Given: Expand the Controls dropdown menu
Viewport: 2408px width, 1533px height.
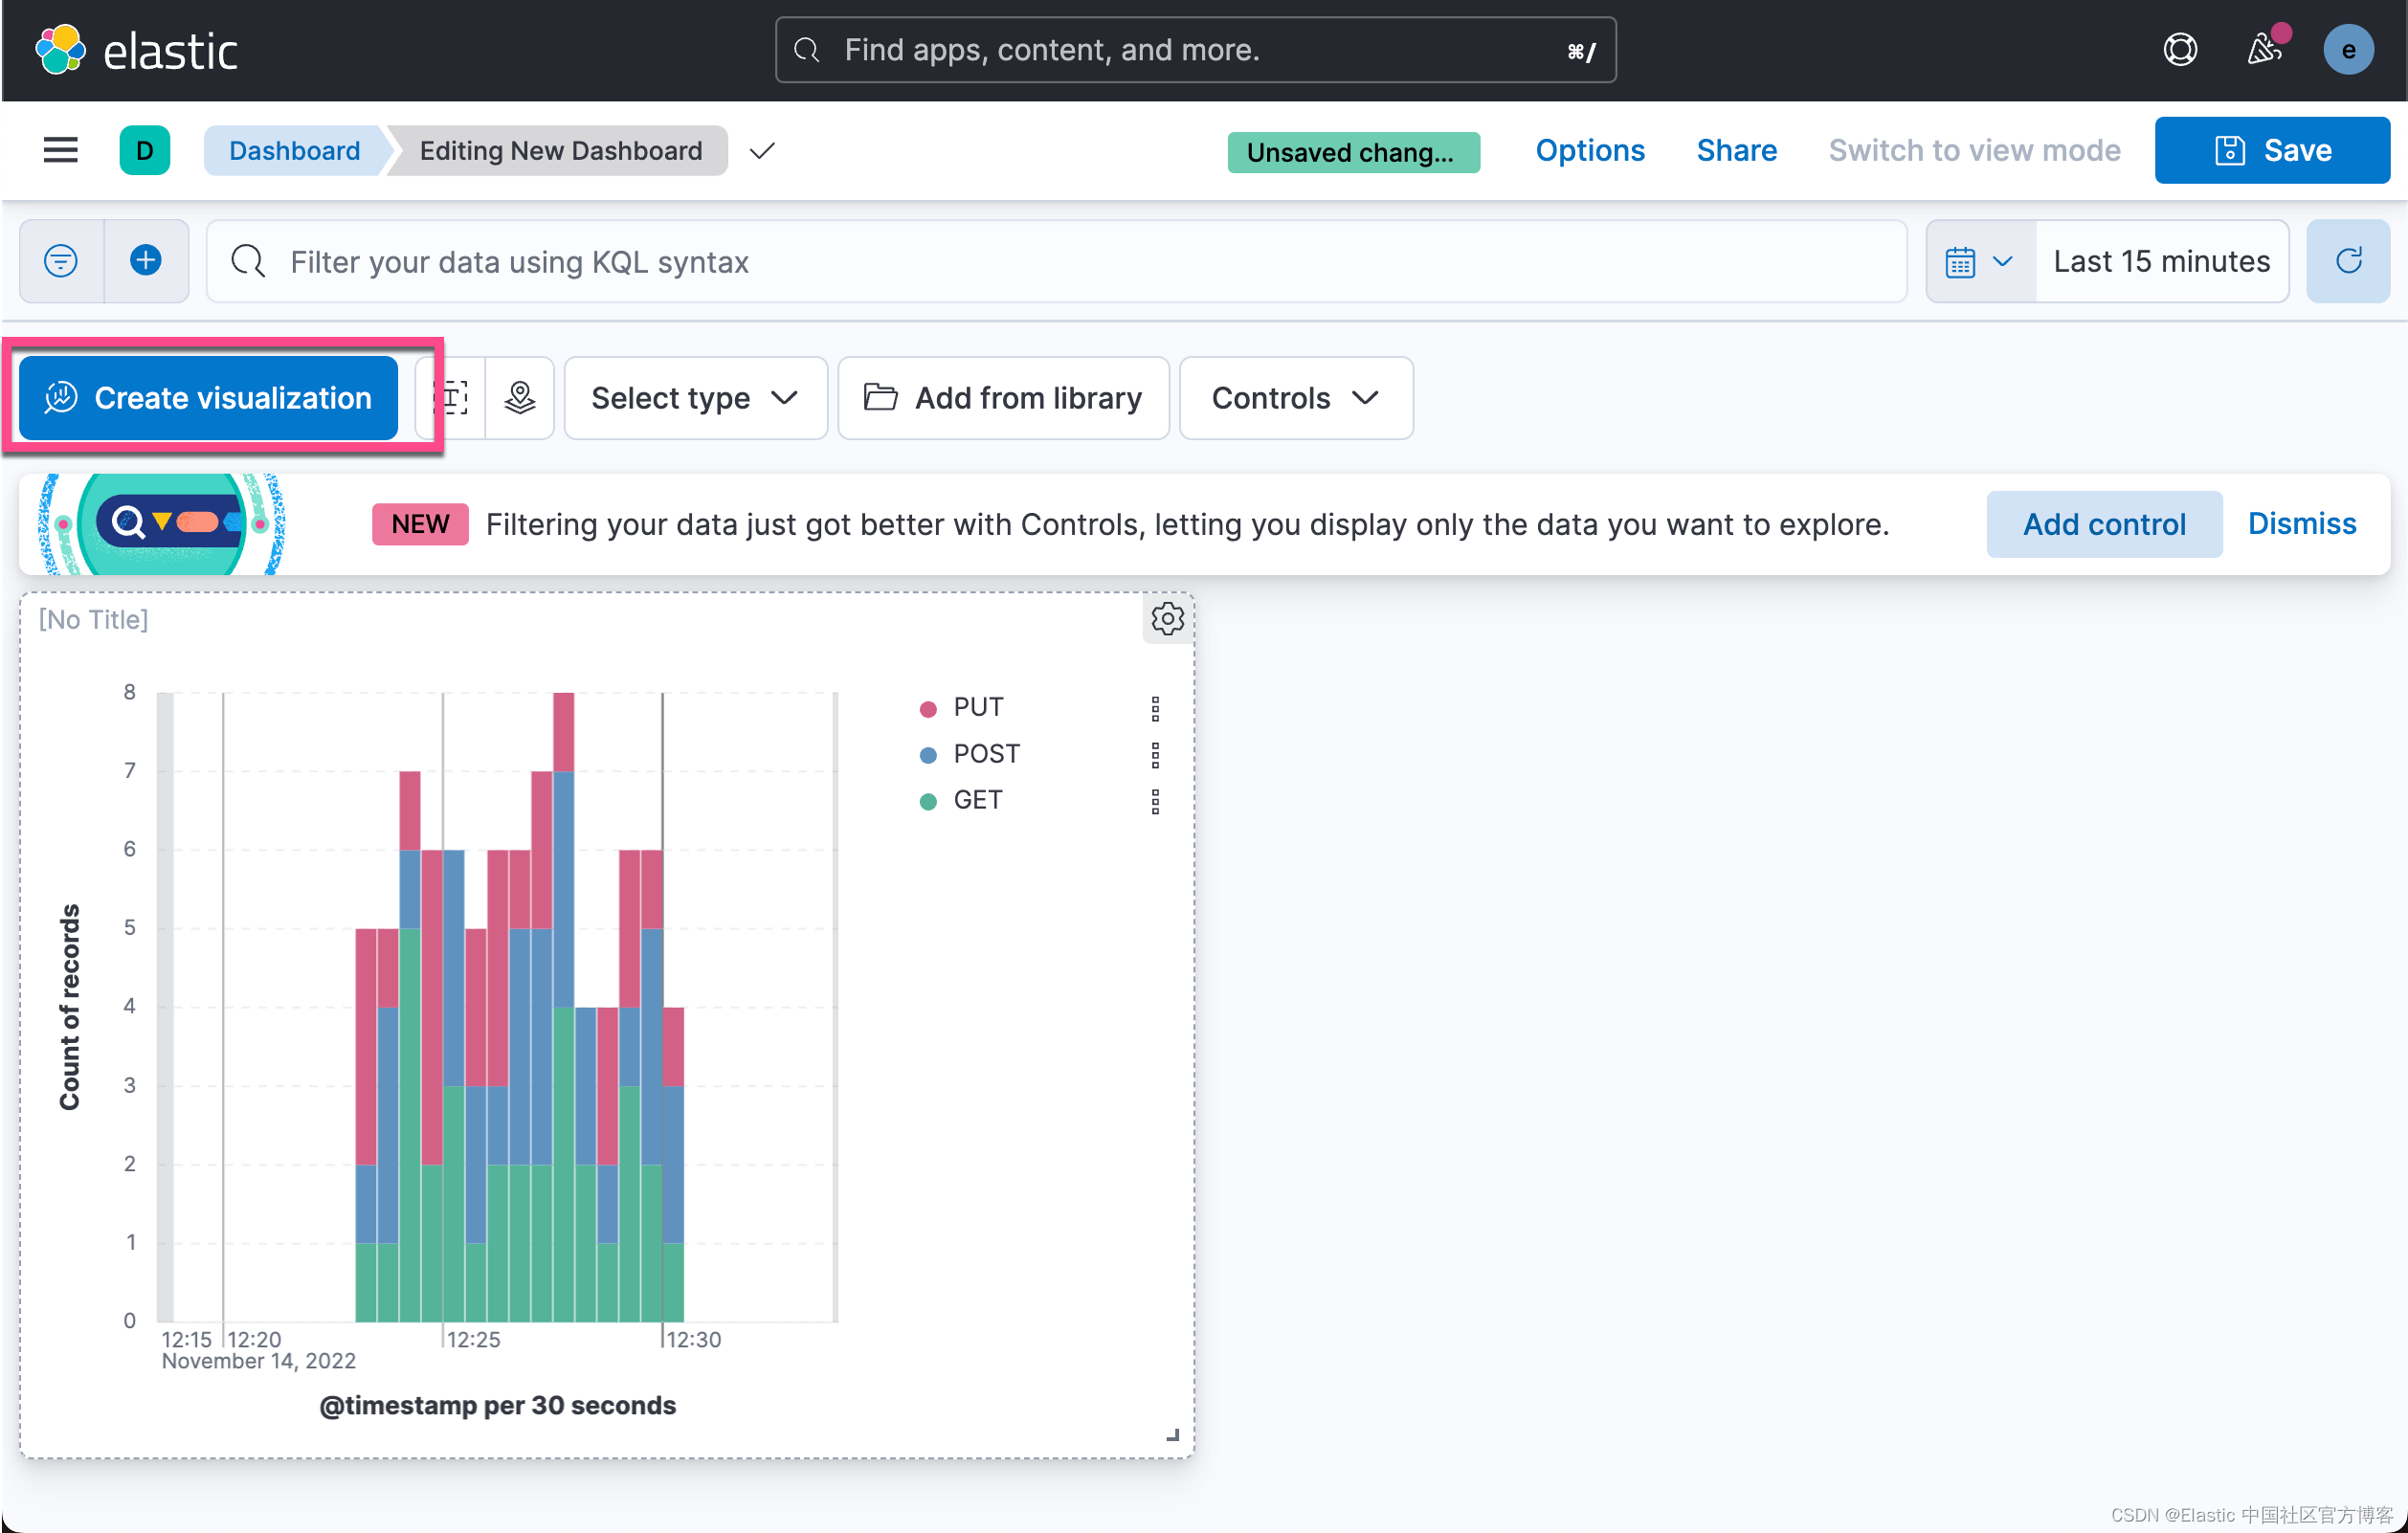Looking at the screenshot, I should [1294, 396].
